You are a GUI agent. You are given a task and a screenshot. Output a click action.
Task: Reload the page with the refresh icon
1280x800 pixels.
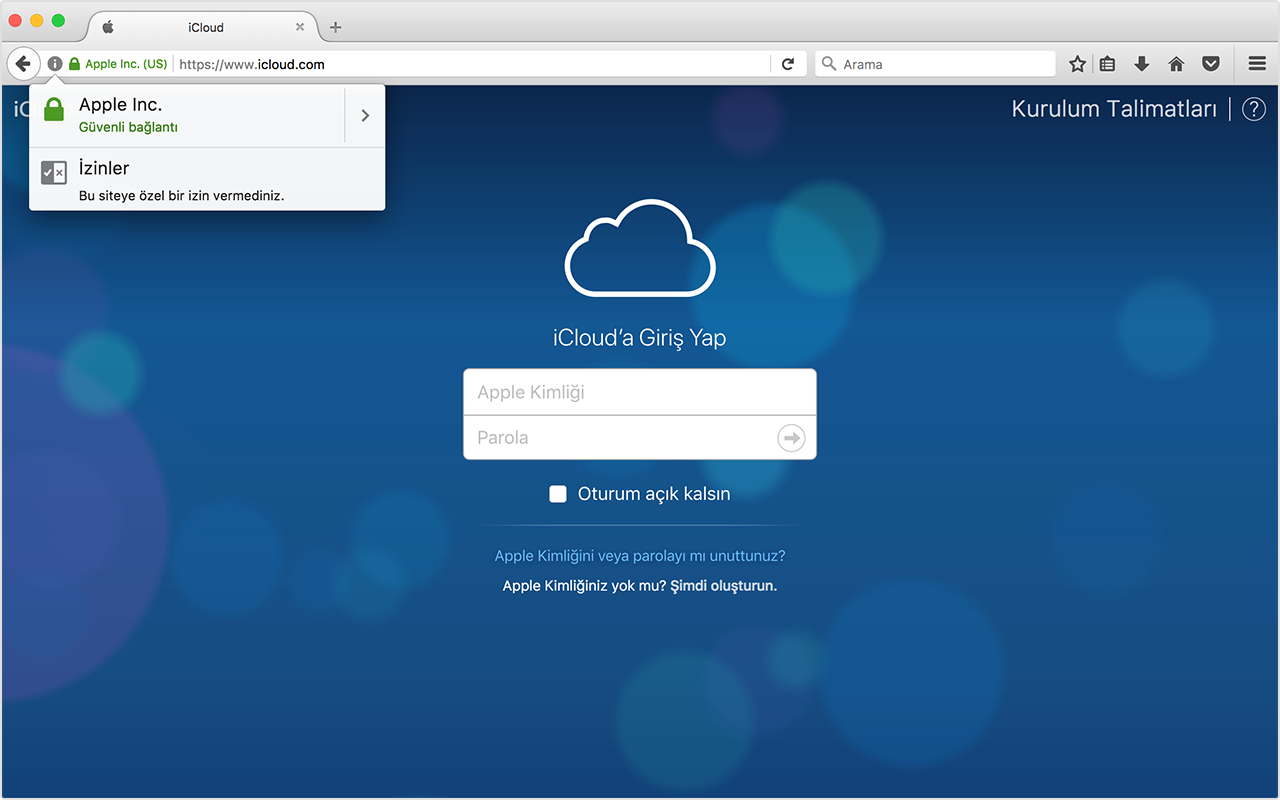click(788, 64)
